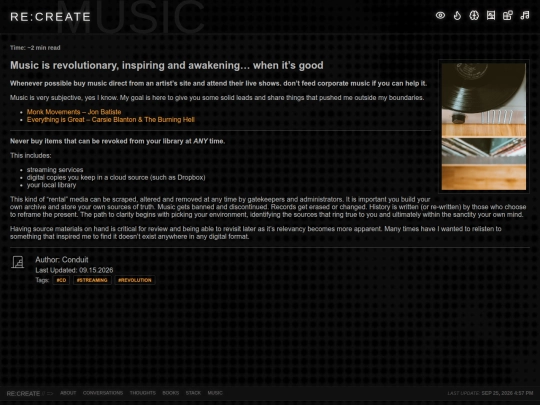
Task: Click 'Last Updated: 09.15.2026' text
Action: click(x=74, y=270)
